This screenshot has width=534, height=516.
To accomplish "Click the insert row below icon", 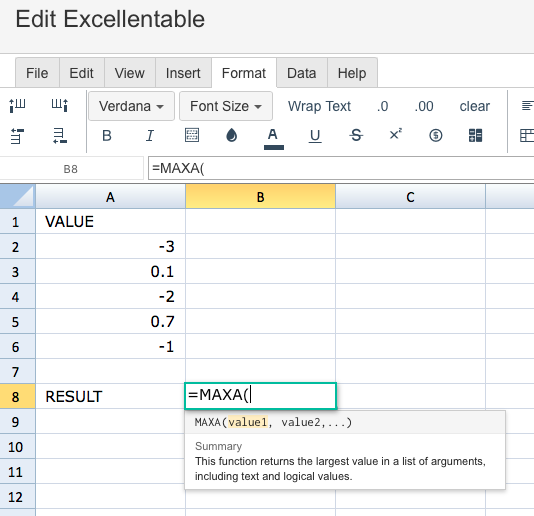I will tap(60, 136).
